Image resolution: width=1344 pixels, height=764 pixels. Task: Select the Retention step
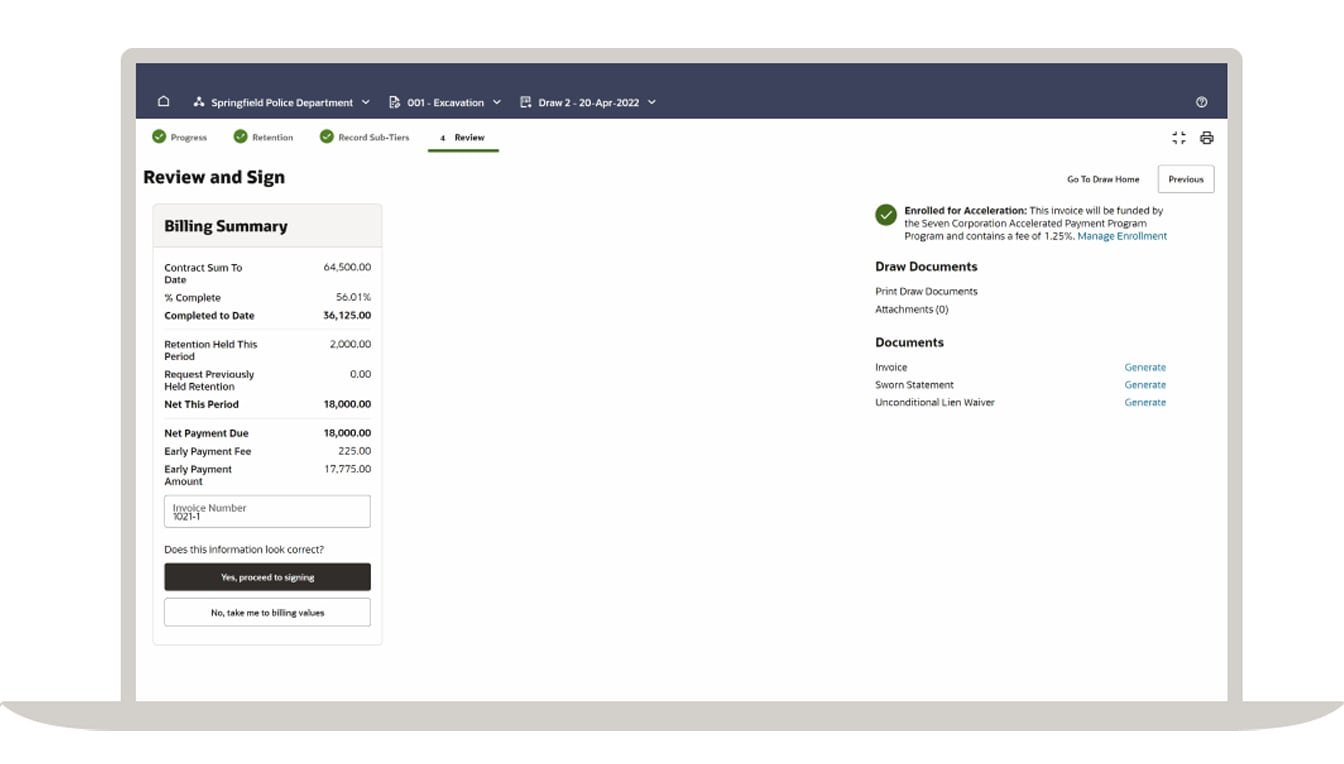click(264, 136)
